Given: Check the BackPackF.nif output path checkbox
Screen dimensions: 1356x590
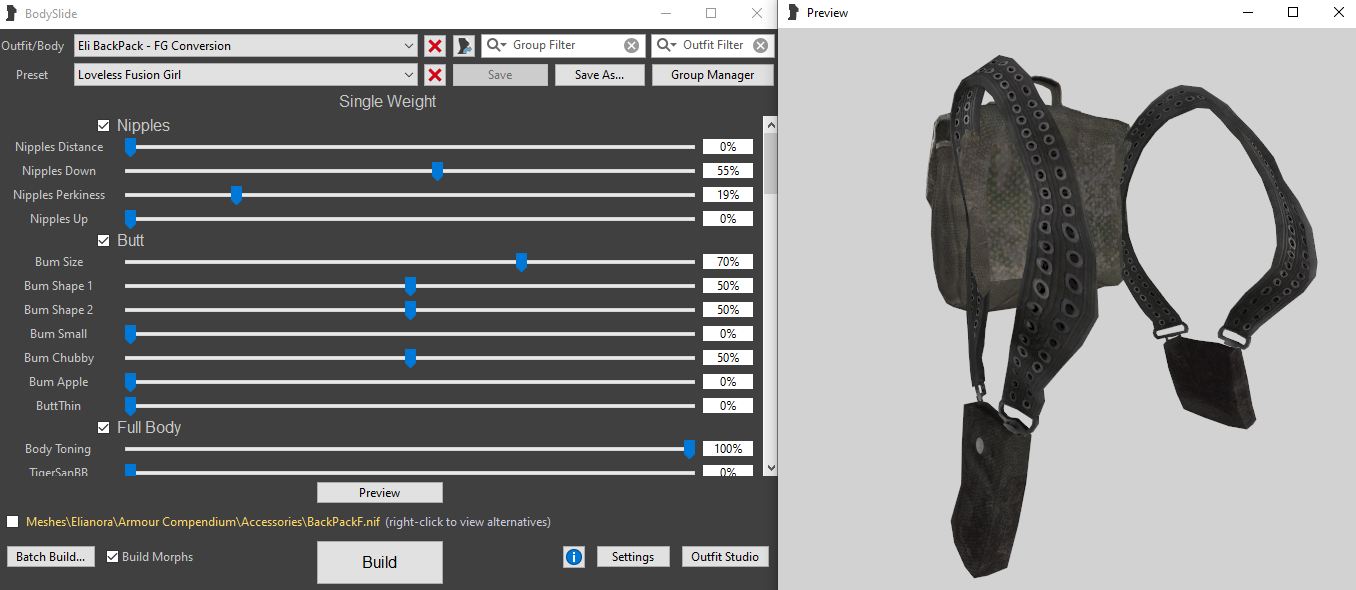Looking at the screenshot, I should point(12,521).
